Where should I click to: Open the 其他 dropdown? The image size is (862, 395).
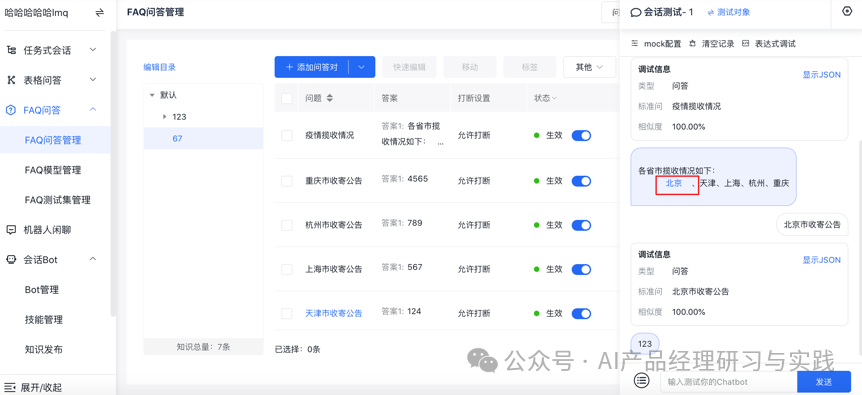click(x=589, y=67)
